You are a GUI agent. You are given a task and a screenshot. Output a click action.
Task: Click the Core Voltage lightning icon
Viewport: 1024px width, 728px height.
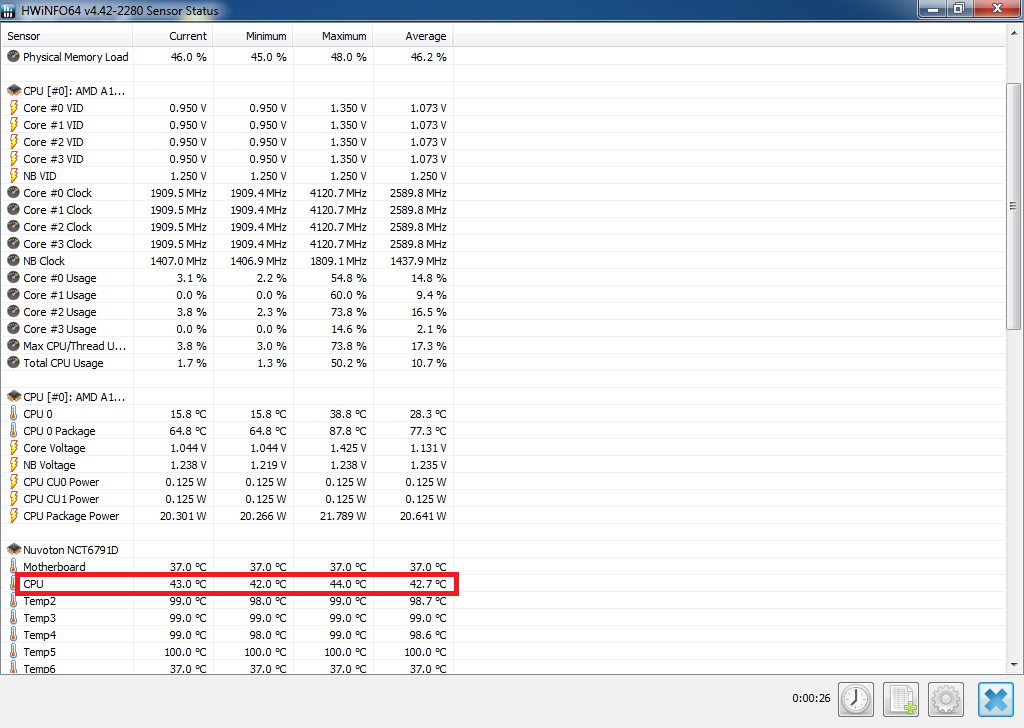14,447
